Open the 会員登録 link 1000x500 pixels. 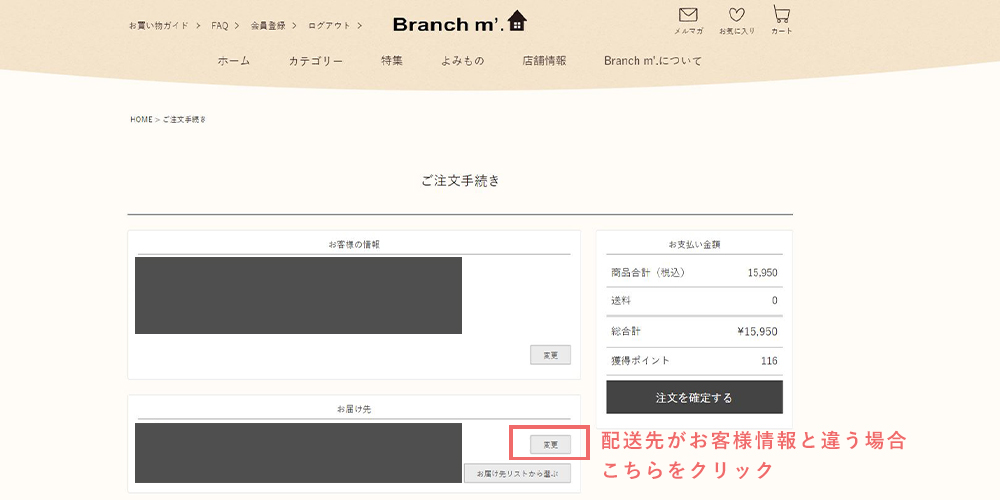coord(268,25)
